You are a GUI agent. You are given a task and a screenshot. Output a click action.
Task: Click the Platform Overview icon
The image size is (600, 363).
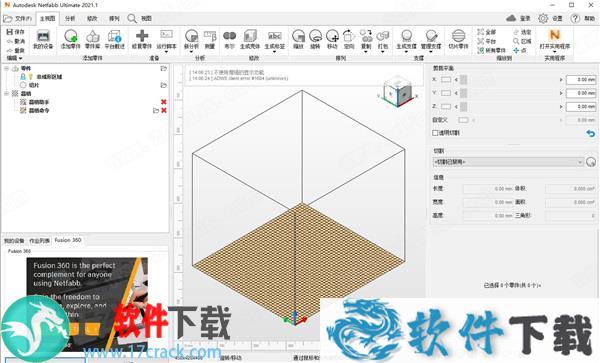[x=114, y=36]
